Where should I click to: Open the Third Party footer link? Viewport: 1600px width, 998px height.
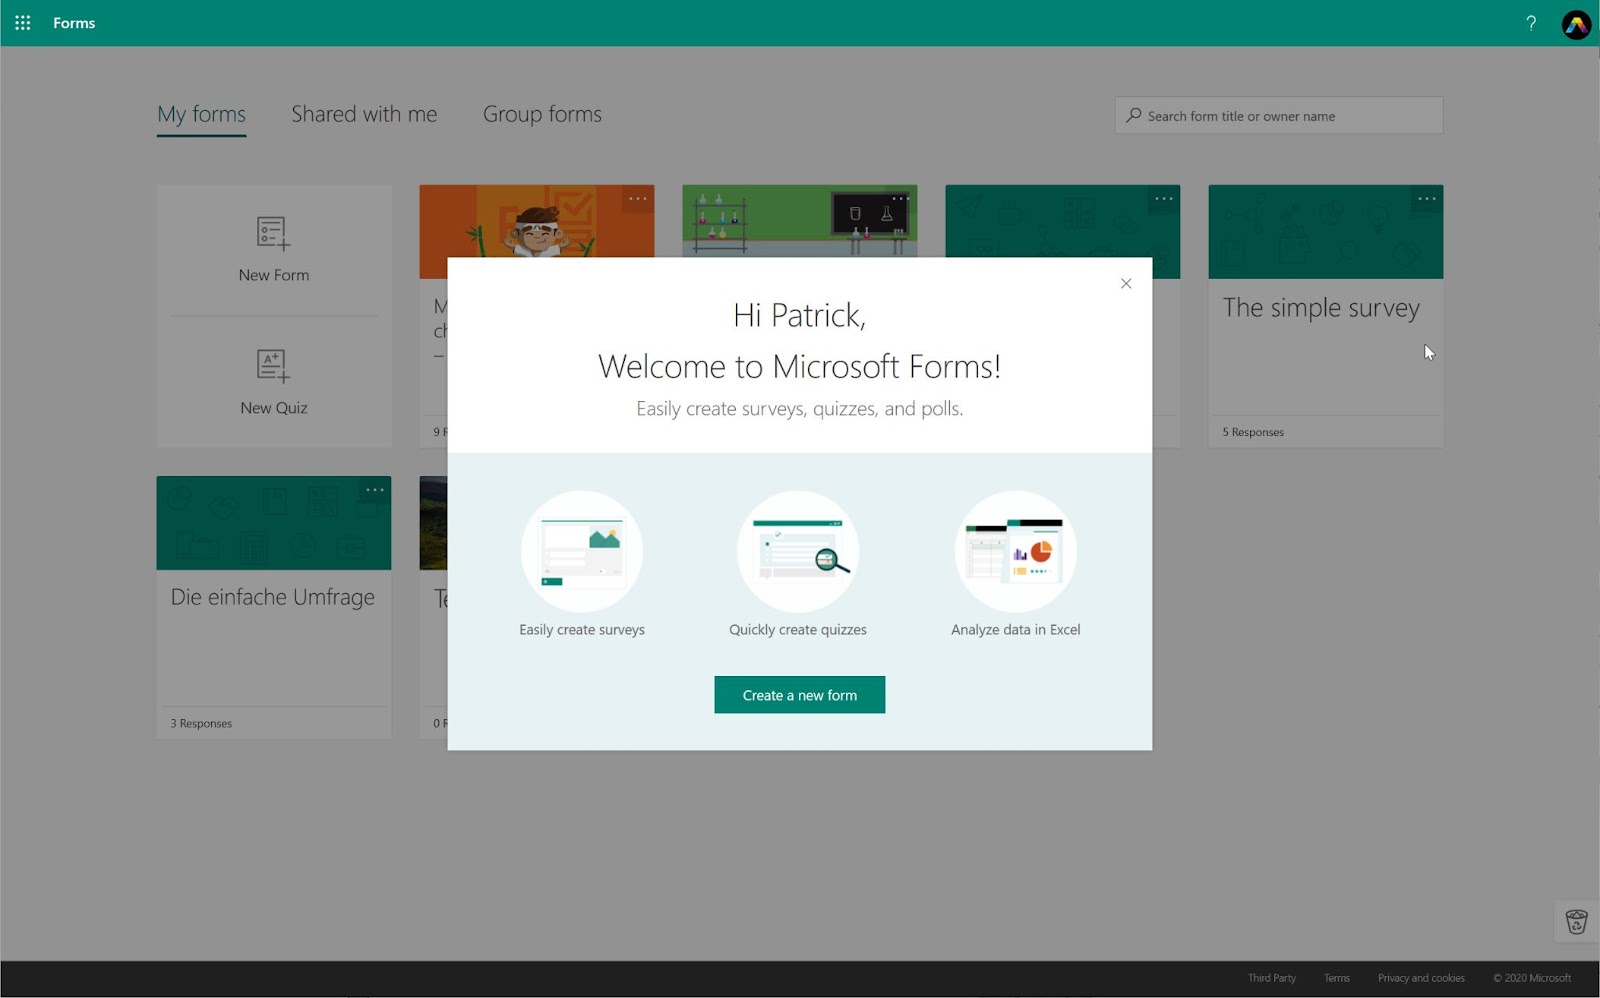(x=1271, y=978)
